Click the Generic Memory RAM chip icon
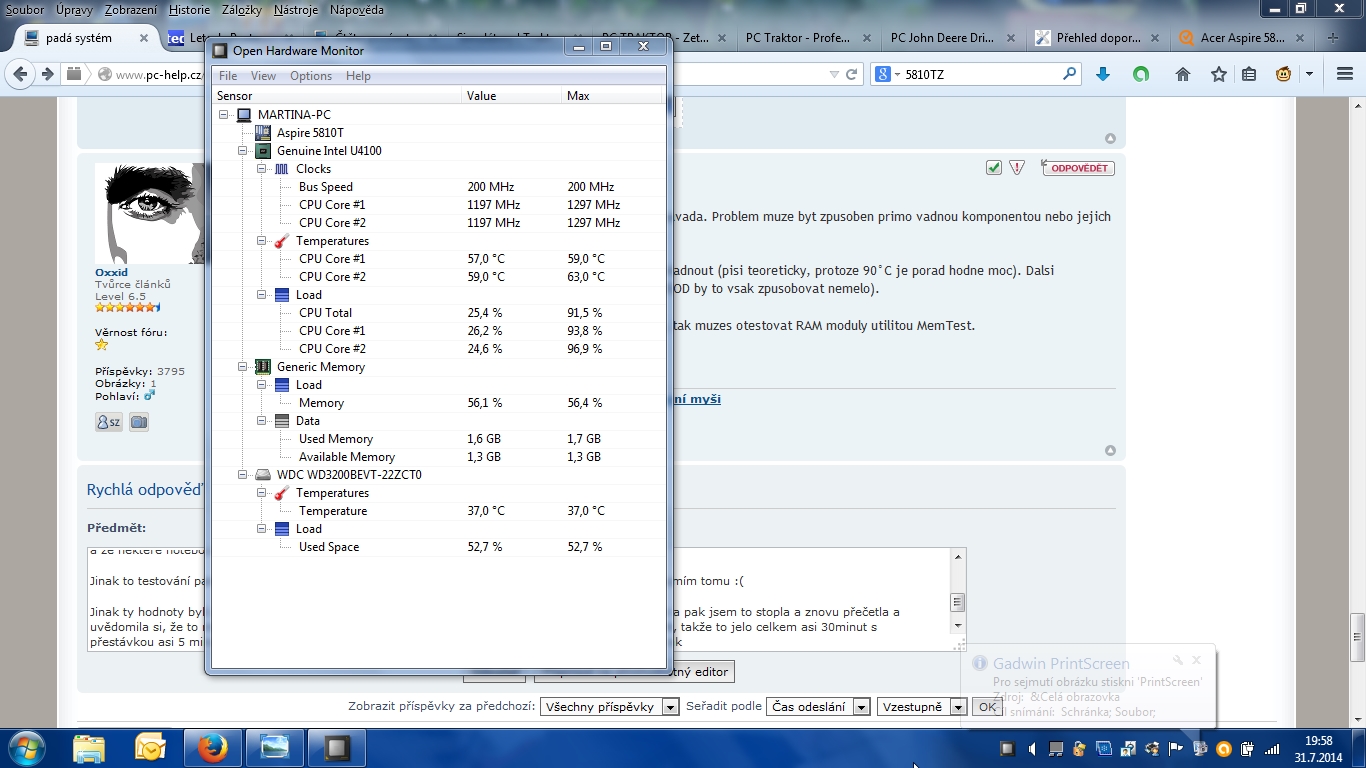Viewport: 1366px width, 768px height. click(263, 367)
